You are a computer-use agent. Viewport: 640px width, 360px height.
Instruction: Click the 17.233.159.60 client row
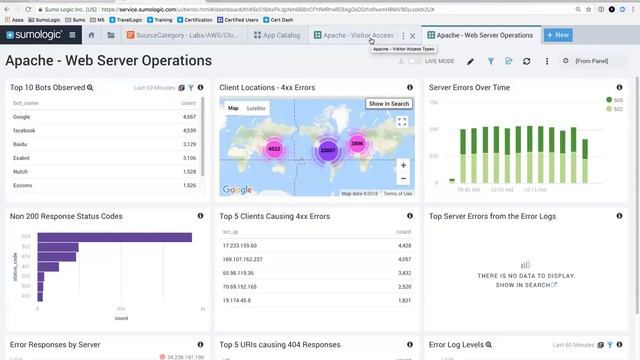click(x=317, y=246)
